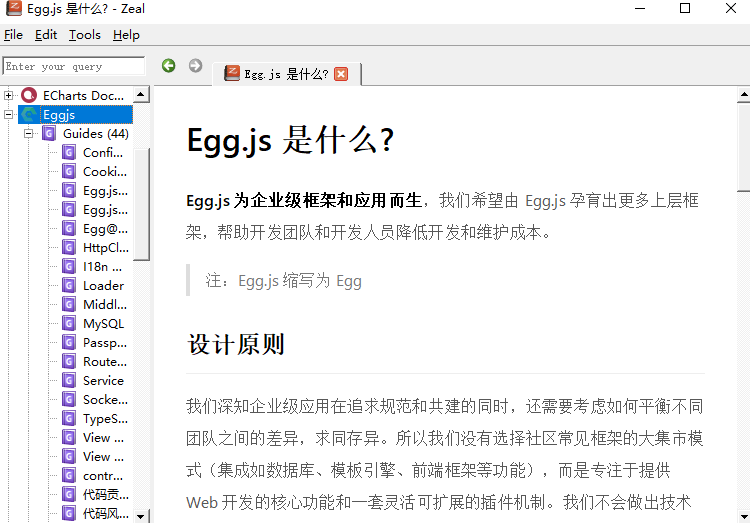Click the guide icon beside HttpCl...
Viewport: 750px width, 523px height.
point(69,247)
